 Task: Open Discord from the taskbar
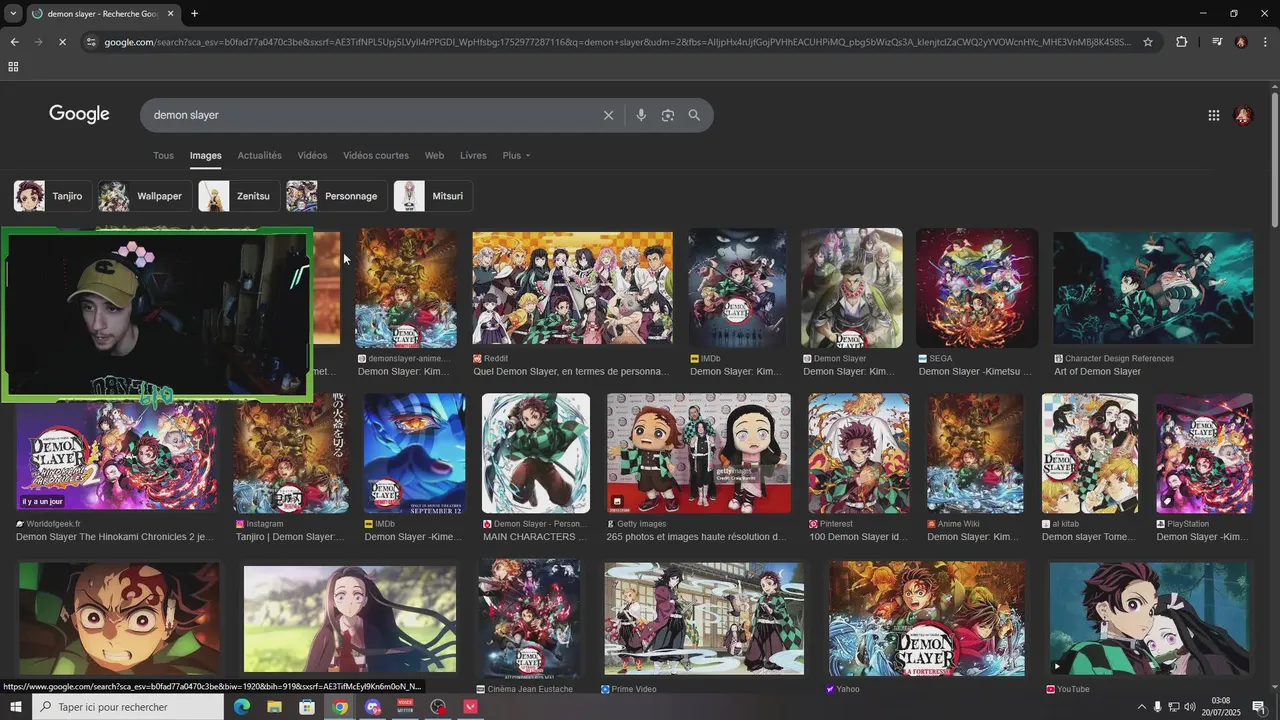tap(373, 707)
